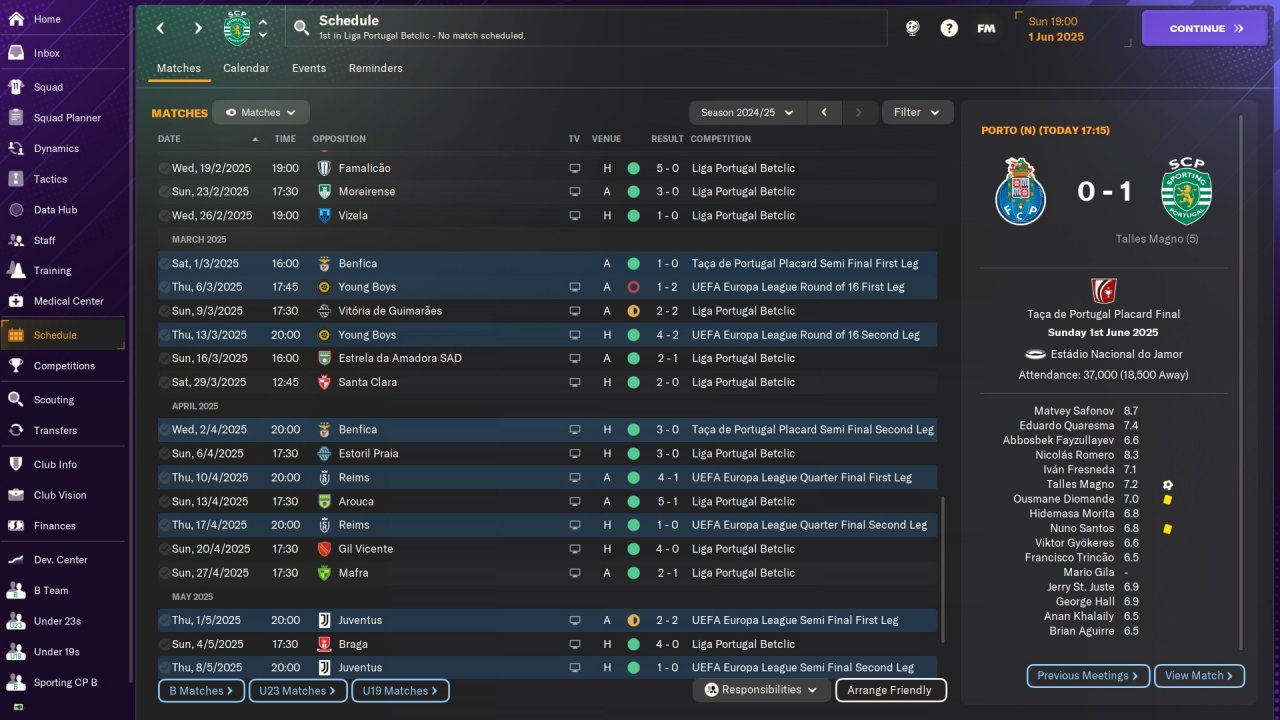Click the Porto crest in match summary
Screen dimensions: 1280x720
[1020, 191]
